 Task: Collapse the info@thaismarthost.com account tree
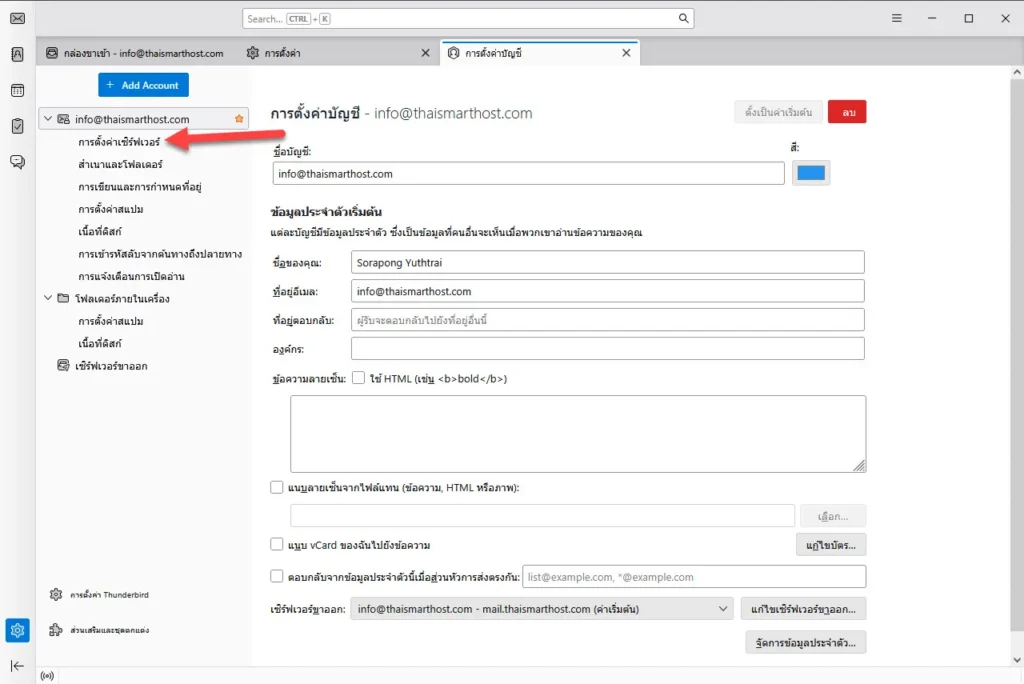tap(48, 119)
